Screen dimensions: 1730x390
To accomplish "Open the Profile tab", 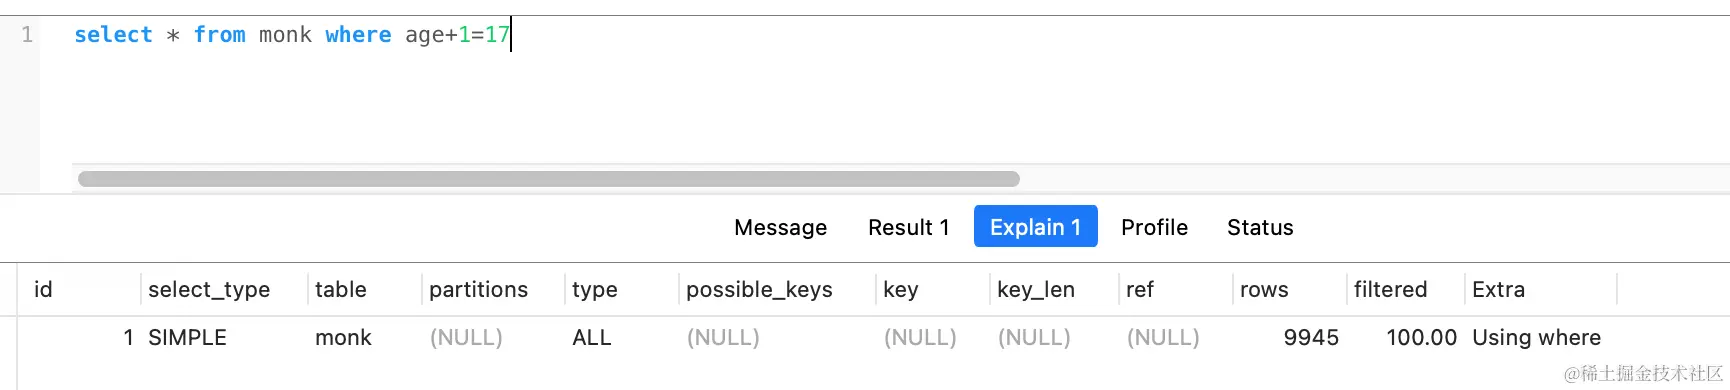I will coord(1154,227).
